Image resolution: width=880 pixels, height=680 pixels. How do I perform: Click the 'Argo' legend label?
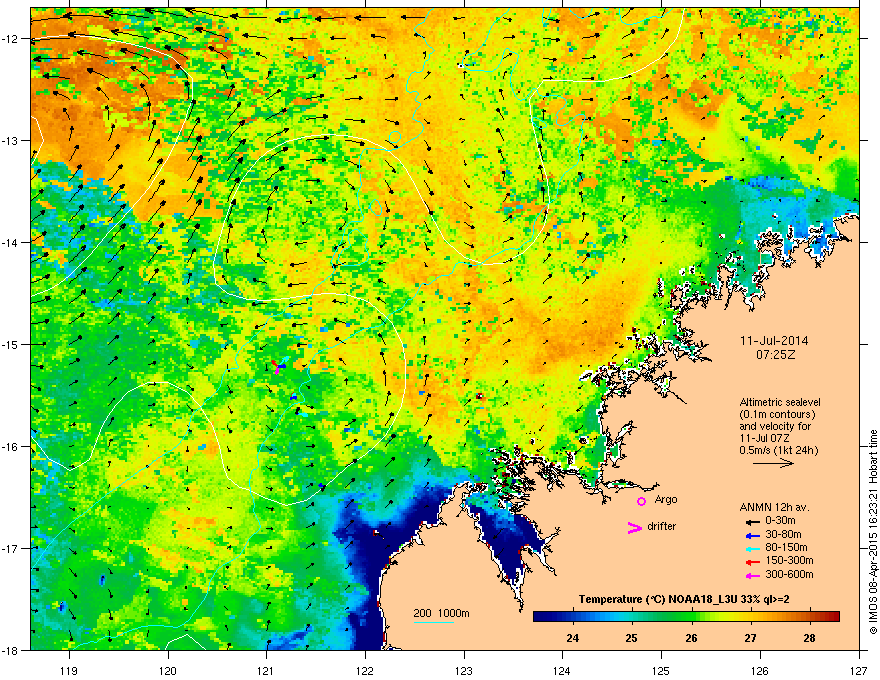click(x=666, y=499)
